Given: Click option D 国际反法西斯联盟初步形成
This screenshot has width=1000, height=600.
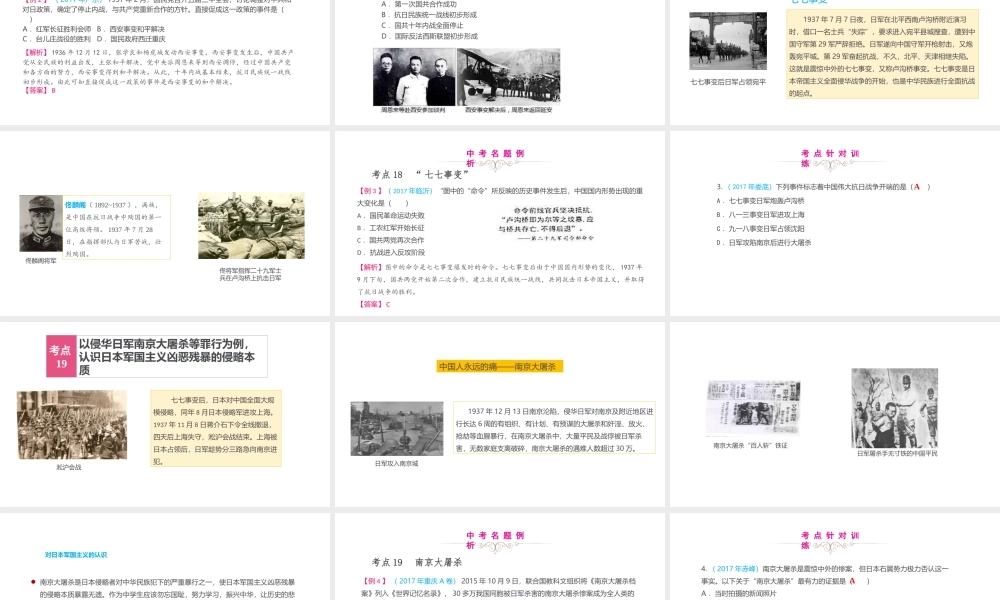Looking at the screenshot, I should 429,36.
